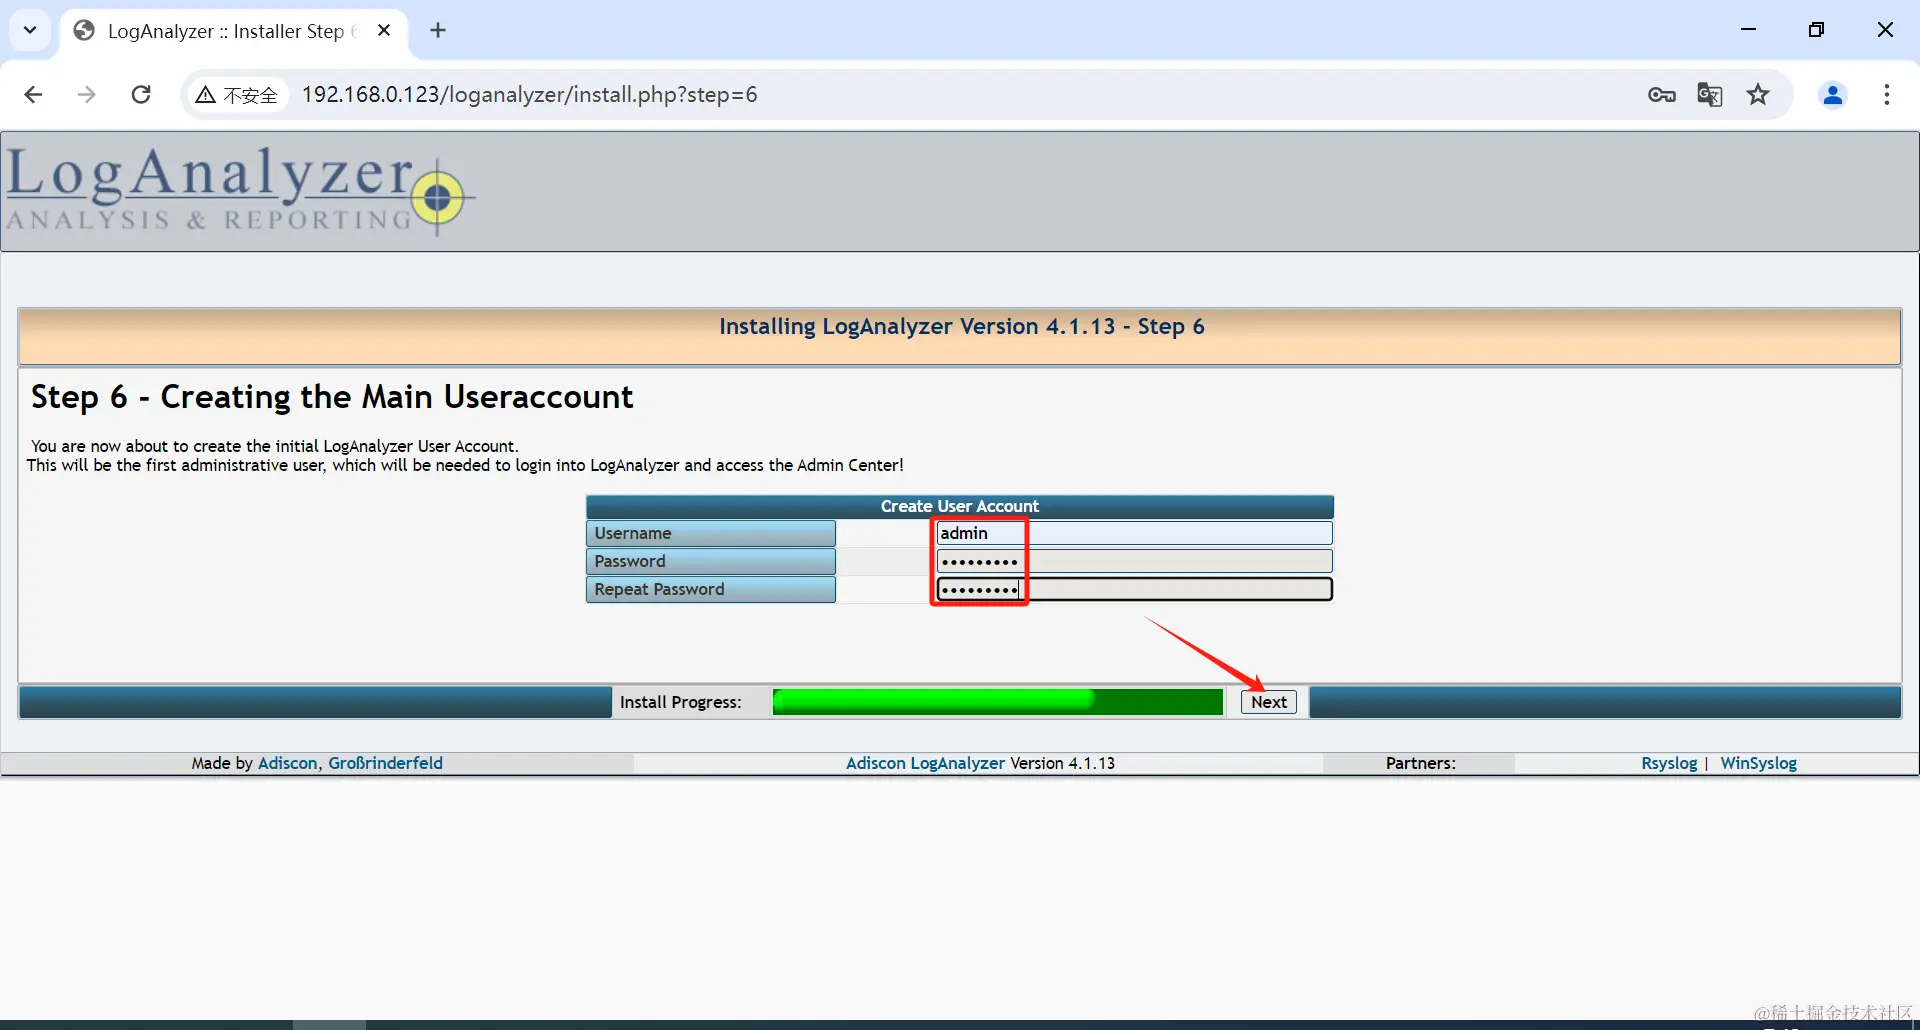Open the WinSyslog partner link
Screen dimensions: 1920x1030
pos(1758,763)
